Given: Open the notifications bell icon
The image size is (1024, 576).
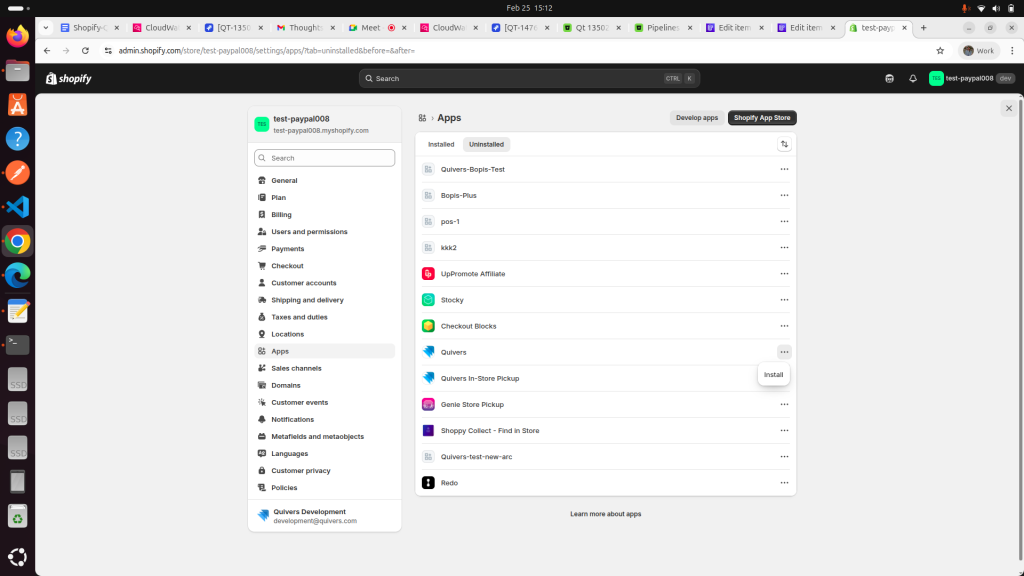Looking at the screenshot, I should (912, 78).
